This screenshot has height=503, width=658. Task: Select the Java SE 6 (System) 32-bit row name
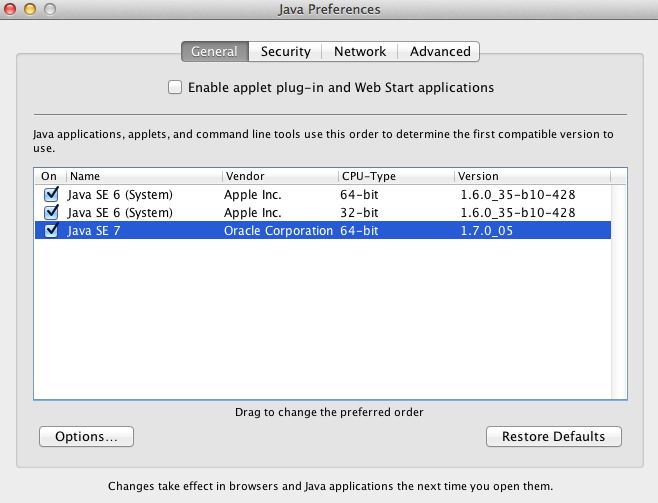coord(120,213)
